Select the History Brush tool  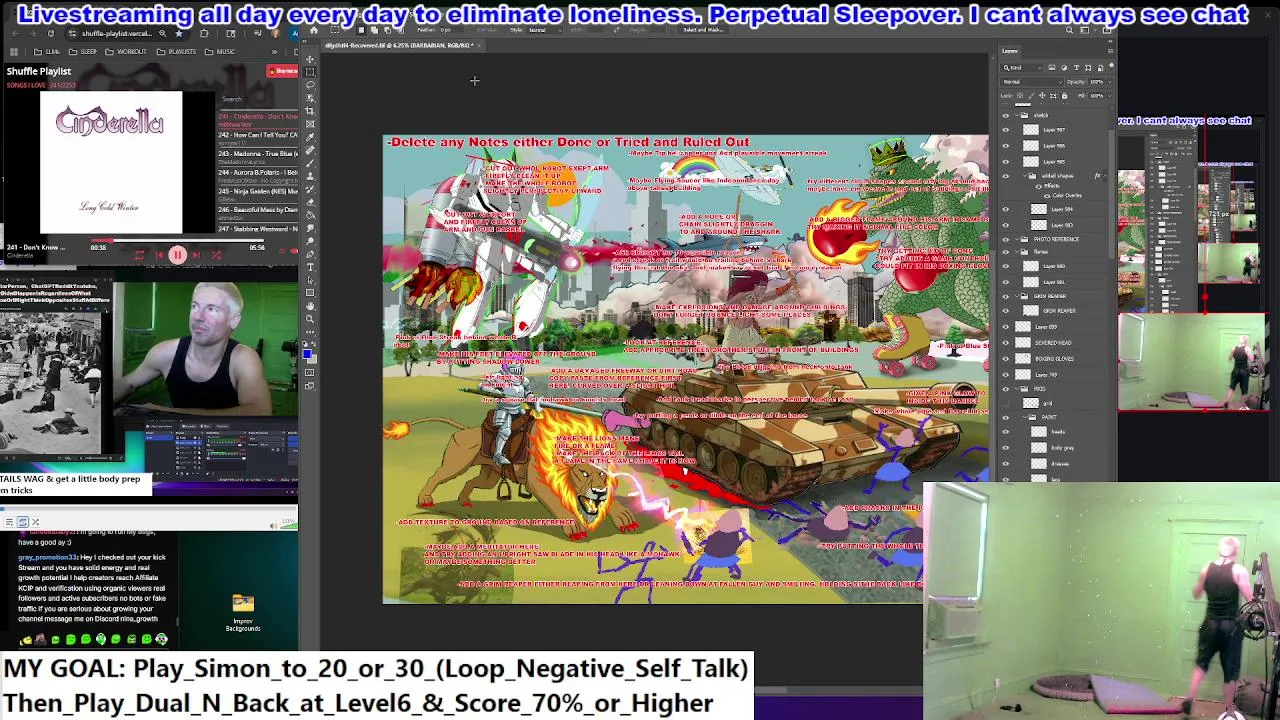(x=309, y=189)
